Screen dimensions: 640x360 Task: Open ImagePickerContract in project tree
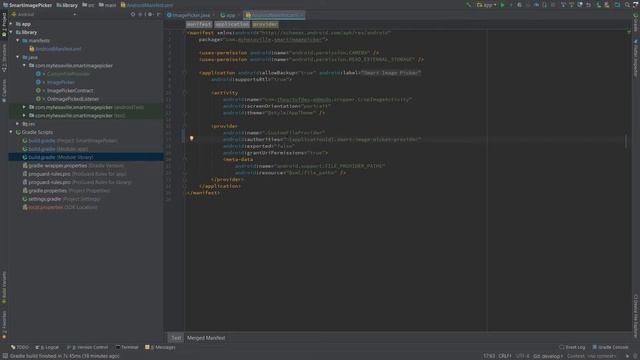[69, 91]
